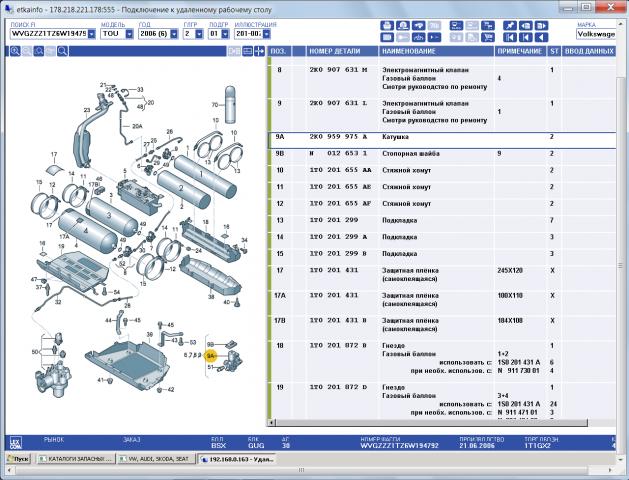Click the remote desktop bottom horizontal scrollbar
Screen dimensions: 629x480
pos(302,470)
